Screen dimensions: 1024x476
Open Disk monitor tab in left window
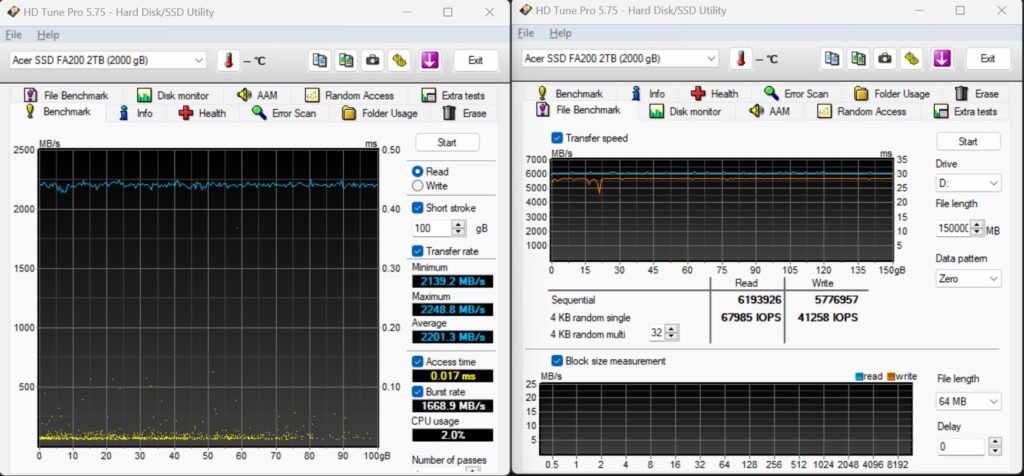173,95
